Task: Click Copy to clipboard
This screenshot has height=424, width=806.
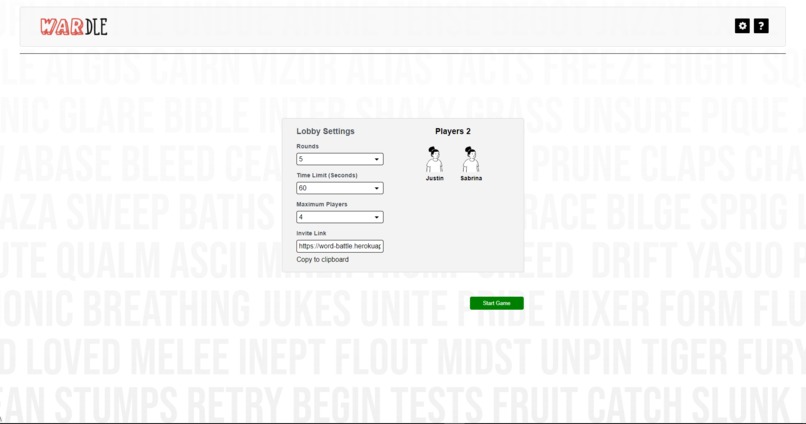Action: (x=322, y=260)
